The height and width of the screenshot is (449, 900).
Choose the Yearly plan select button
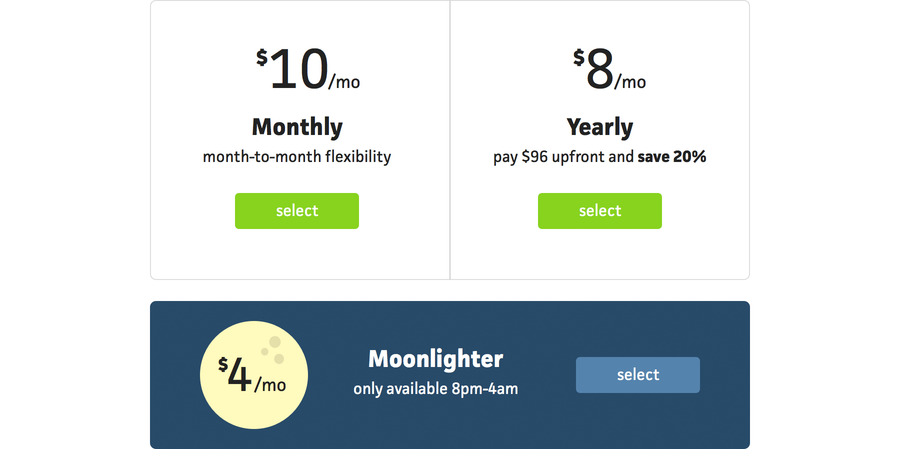coord(600,211)
